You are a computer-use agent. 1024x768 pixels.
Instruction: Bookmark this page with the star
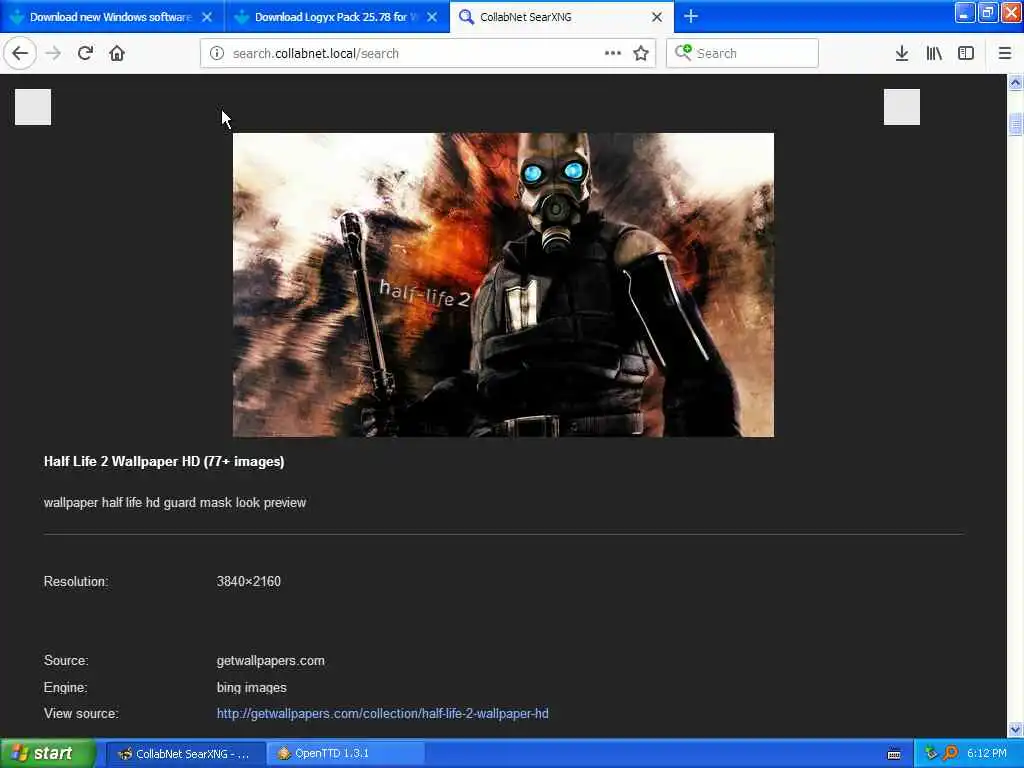(641, 53)
